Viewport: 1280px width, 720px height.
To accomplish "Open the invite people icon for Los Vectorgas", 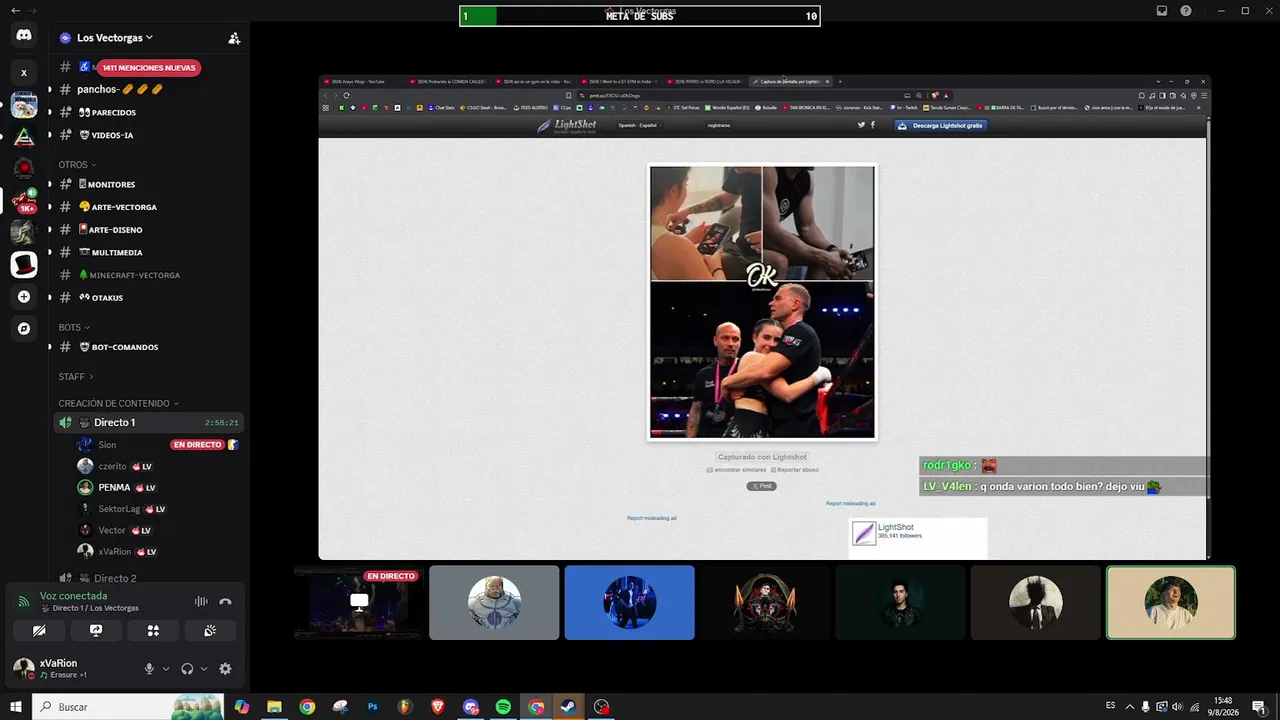I will click(x=234, y=38).
